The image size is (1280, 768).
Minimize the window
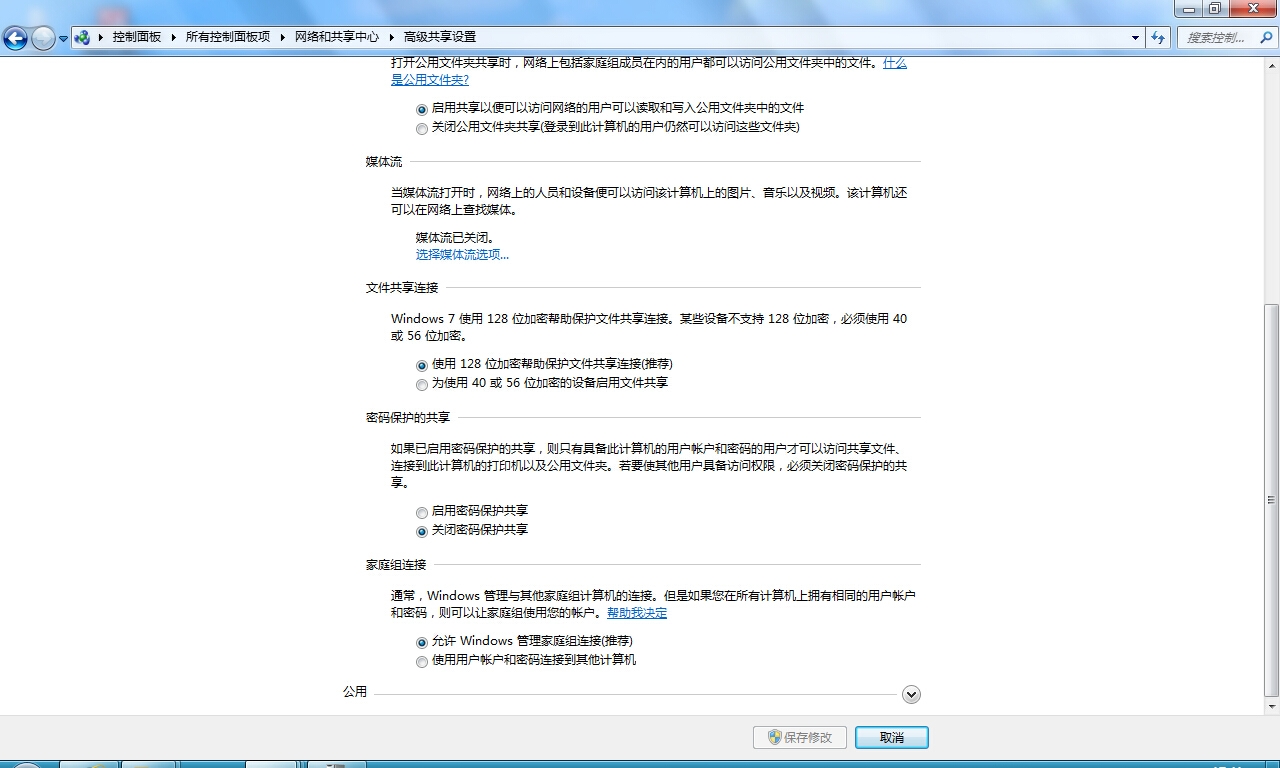pyautogui.click(x=1187, y=8)
